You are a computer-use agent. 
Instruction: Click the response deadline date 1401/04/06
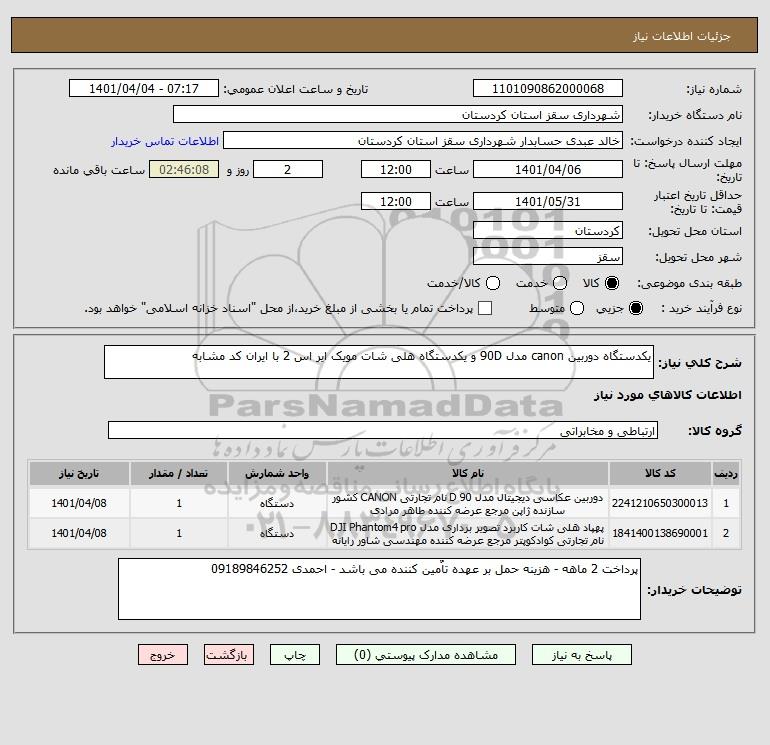click(x=548, y=169)
